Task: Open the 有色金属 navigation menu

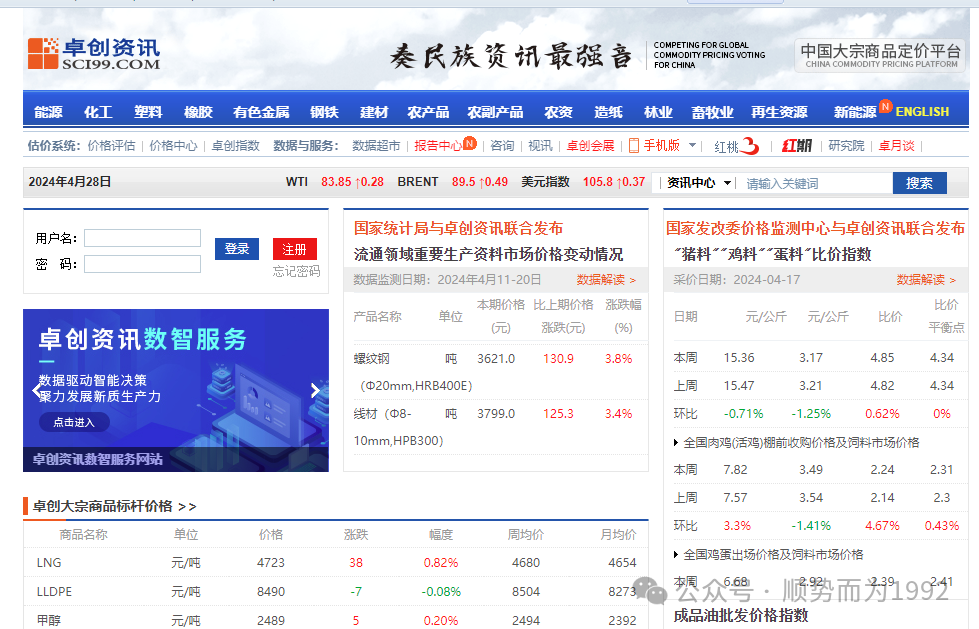Action: point(261,112)
